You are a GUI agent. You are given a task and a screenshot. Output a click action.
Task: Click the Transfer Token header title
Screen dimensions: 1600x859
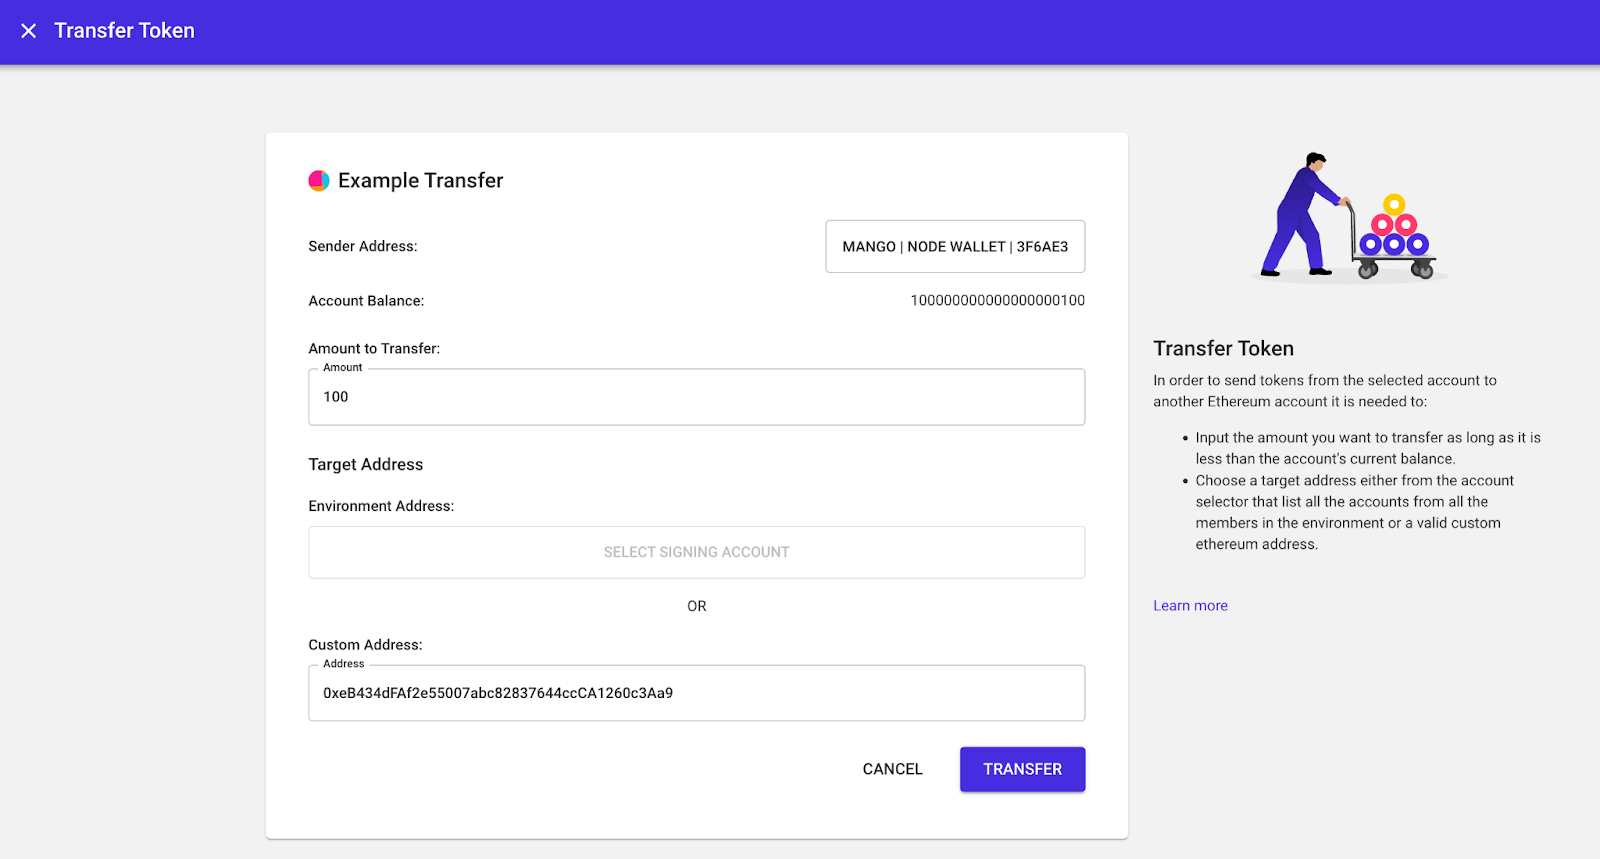123,31
